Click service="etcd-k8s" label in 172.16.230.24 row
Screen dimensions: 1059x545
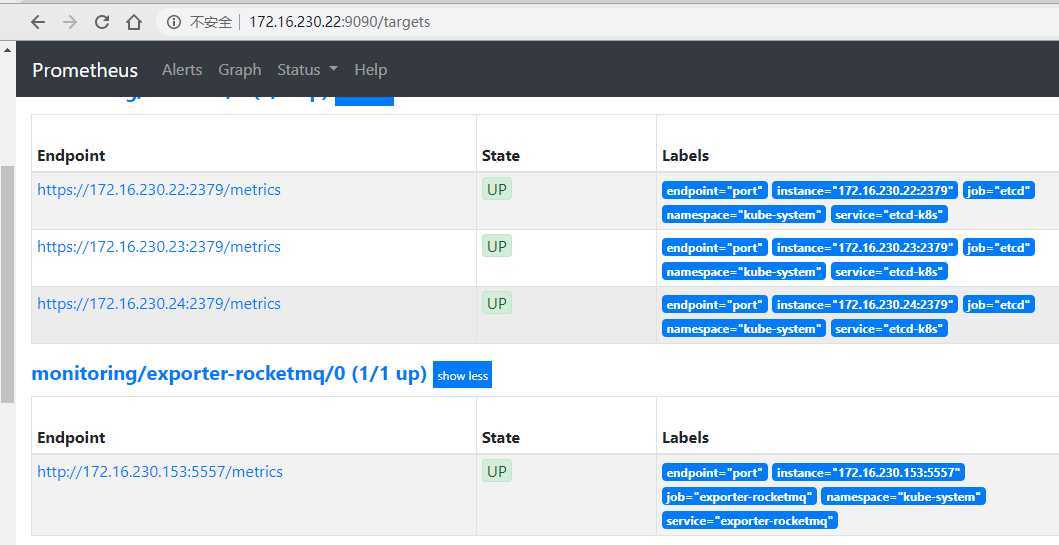tap(889, 329)
